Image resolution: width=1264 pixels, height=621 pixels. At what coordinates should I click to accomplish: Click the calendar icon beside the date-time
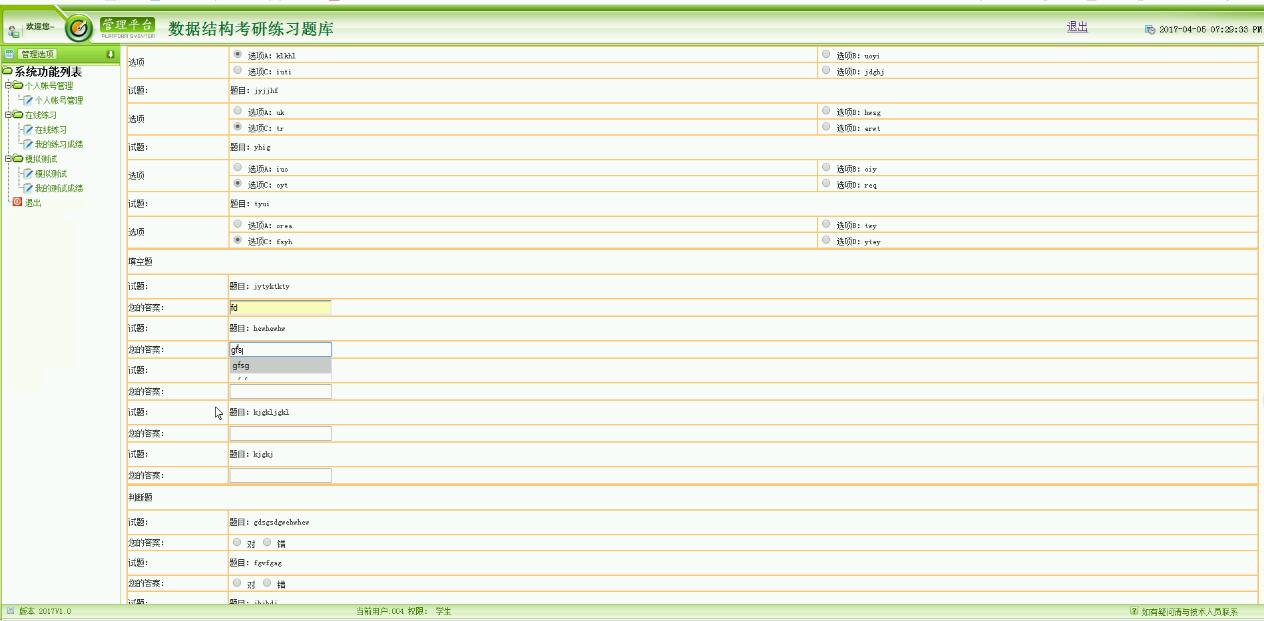[1150, 30]
